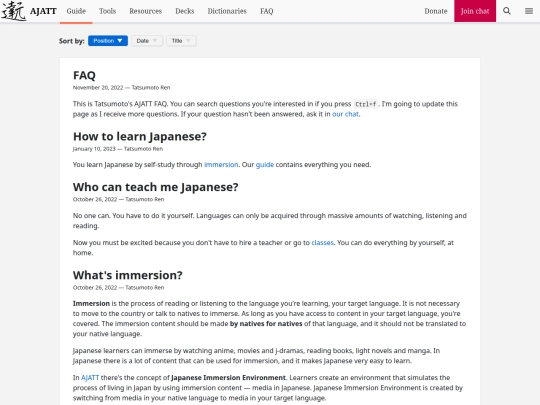Open the 'What's immersion?' heading
This screenshot has height=405, width=540.
pyautogui.click(x=128, y=275)
